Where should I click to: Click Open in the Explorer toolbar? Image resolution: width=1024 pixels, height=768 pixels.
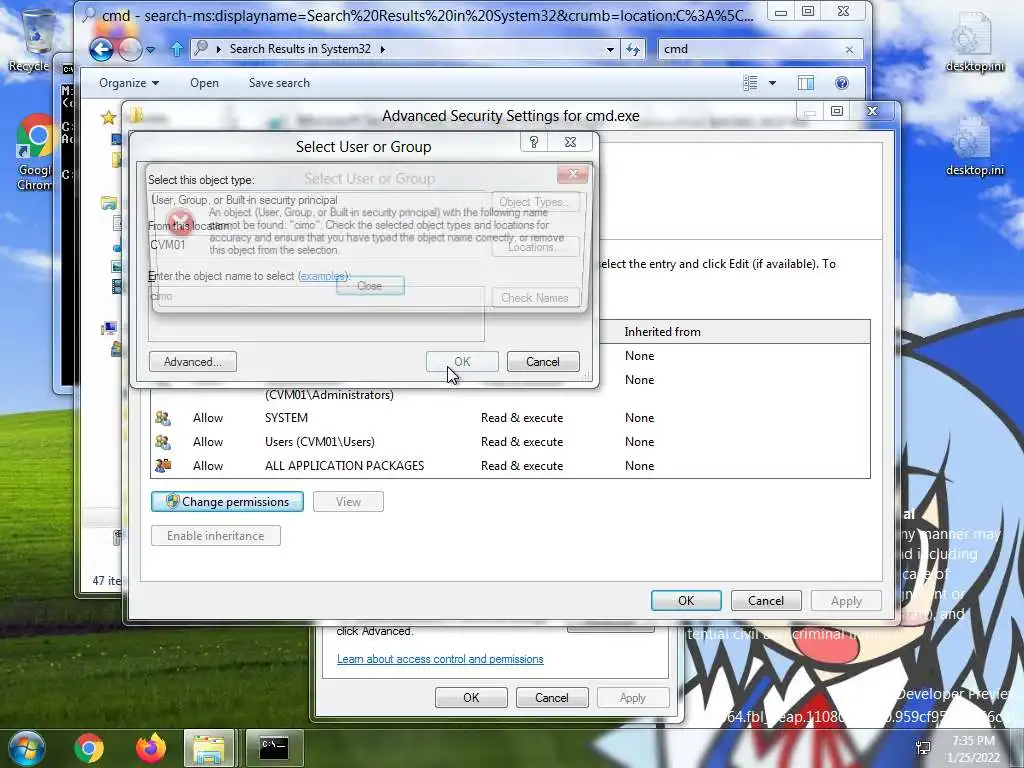[204, 83]
